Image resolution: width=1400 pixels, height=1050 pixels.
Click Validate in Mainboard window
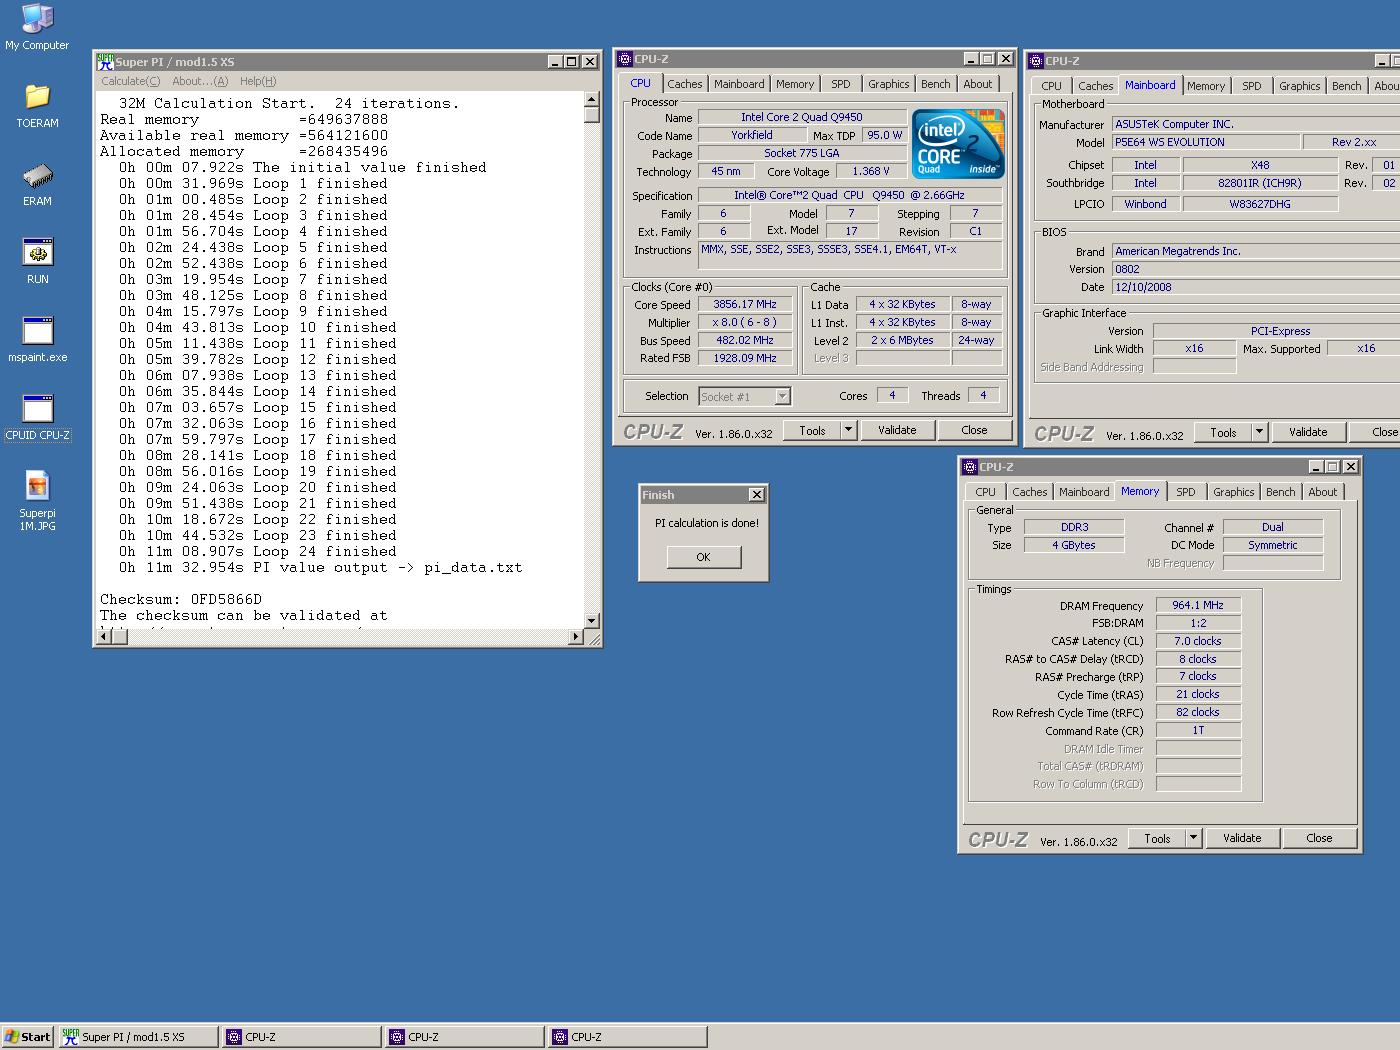pos(1308,432)
